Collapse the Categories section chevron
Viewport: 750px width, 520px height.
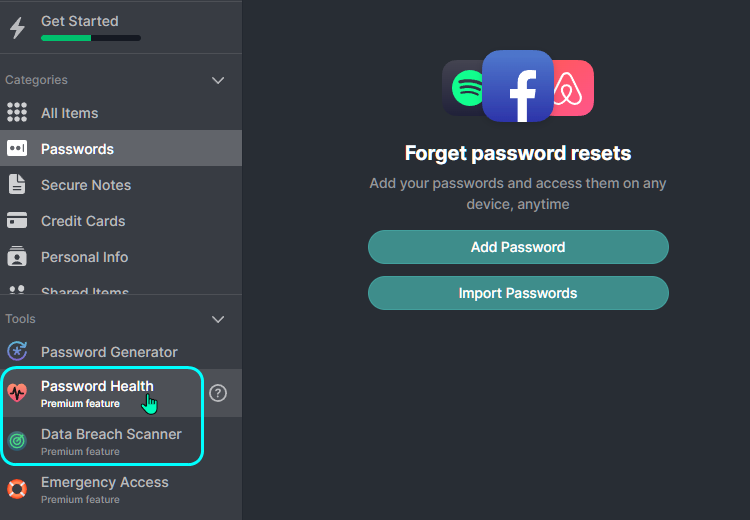pos(218,80)
